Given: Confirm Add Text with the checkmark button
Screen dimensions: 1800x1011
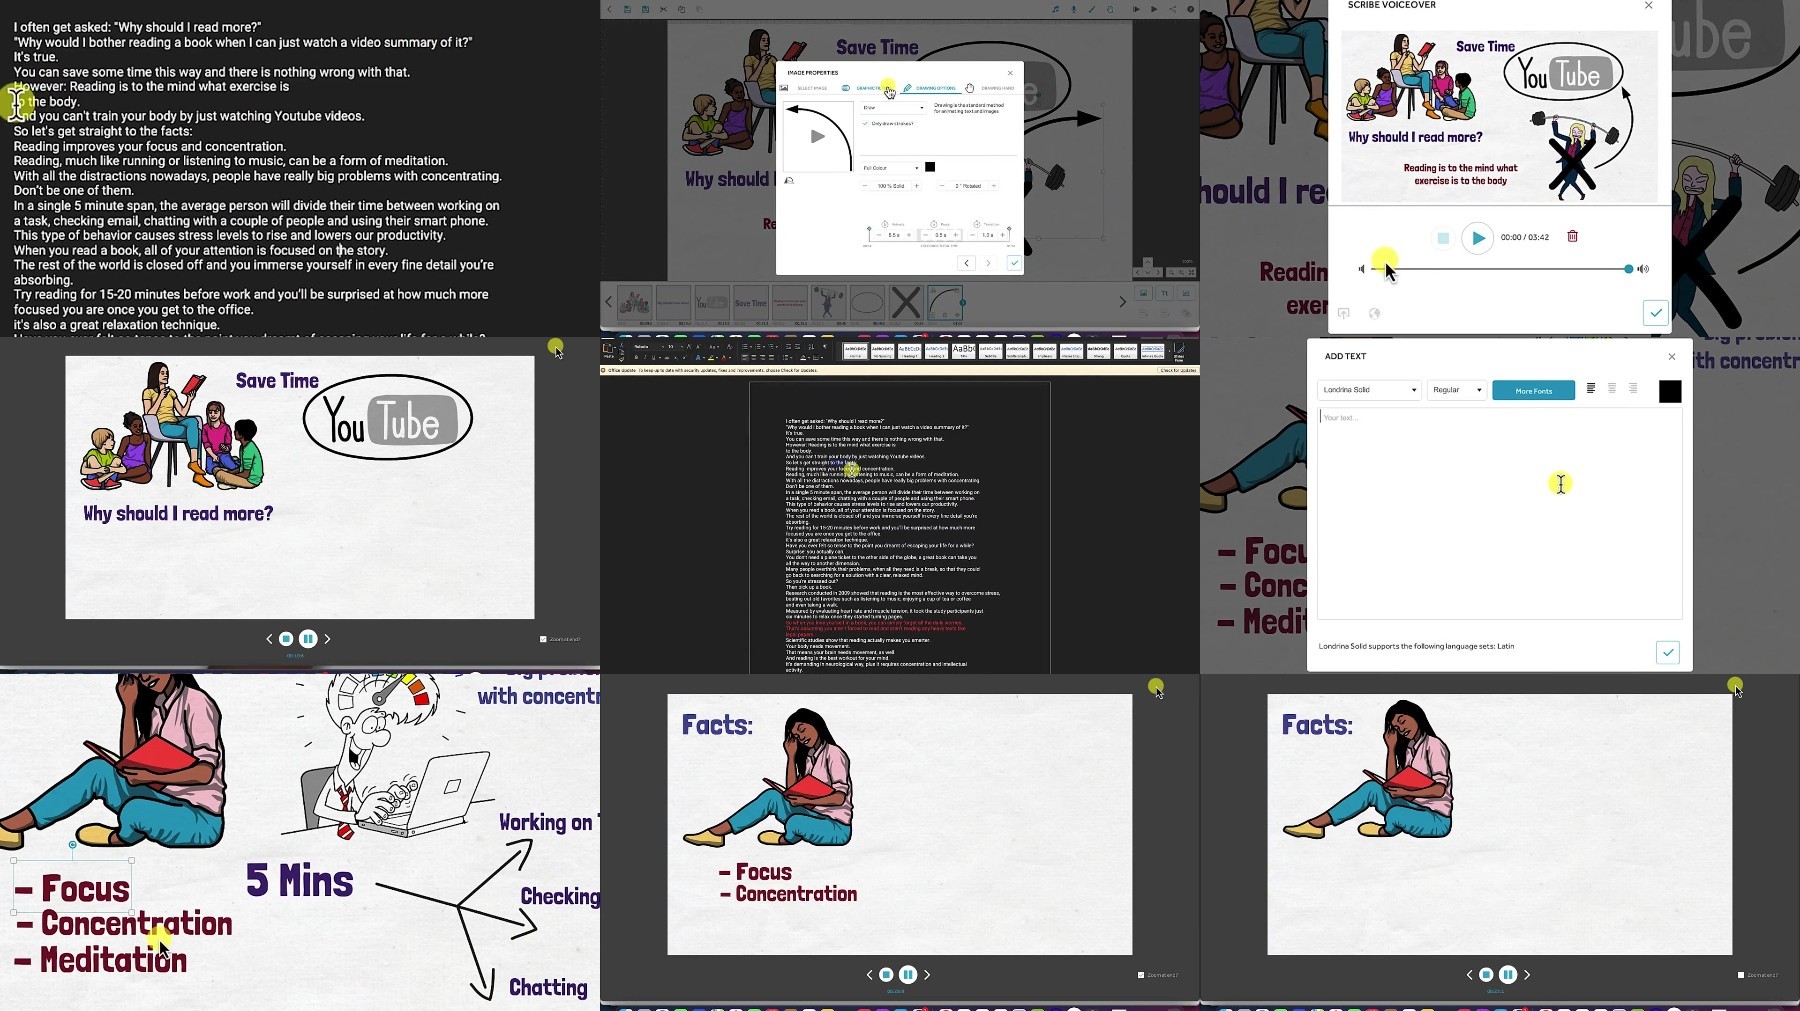Looking at the screenshot, I should [1668, 652].
